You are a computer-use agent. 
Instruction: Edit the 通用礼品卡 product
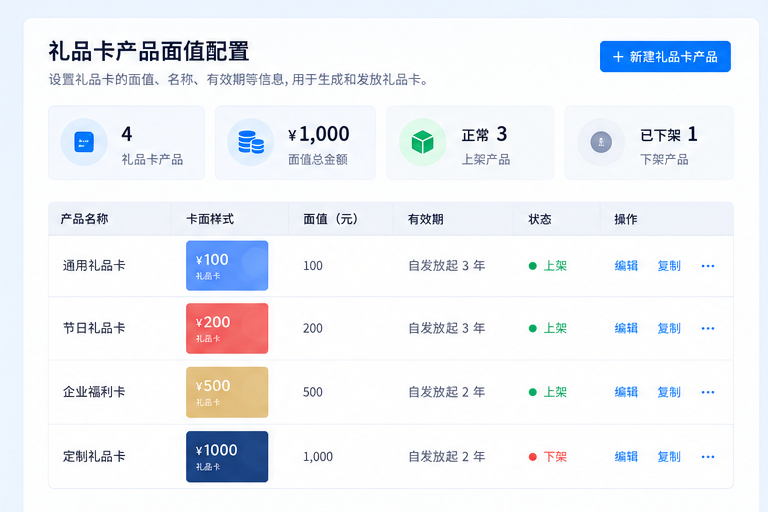tap(626, 266)
